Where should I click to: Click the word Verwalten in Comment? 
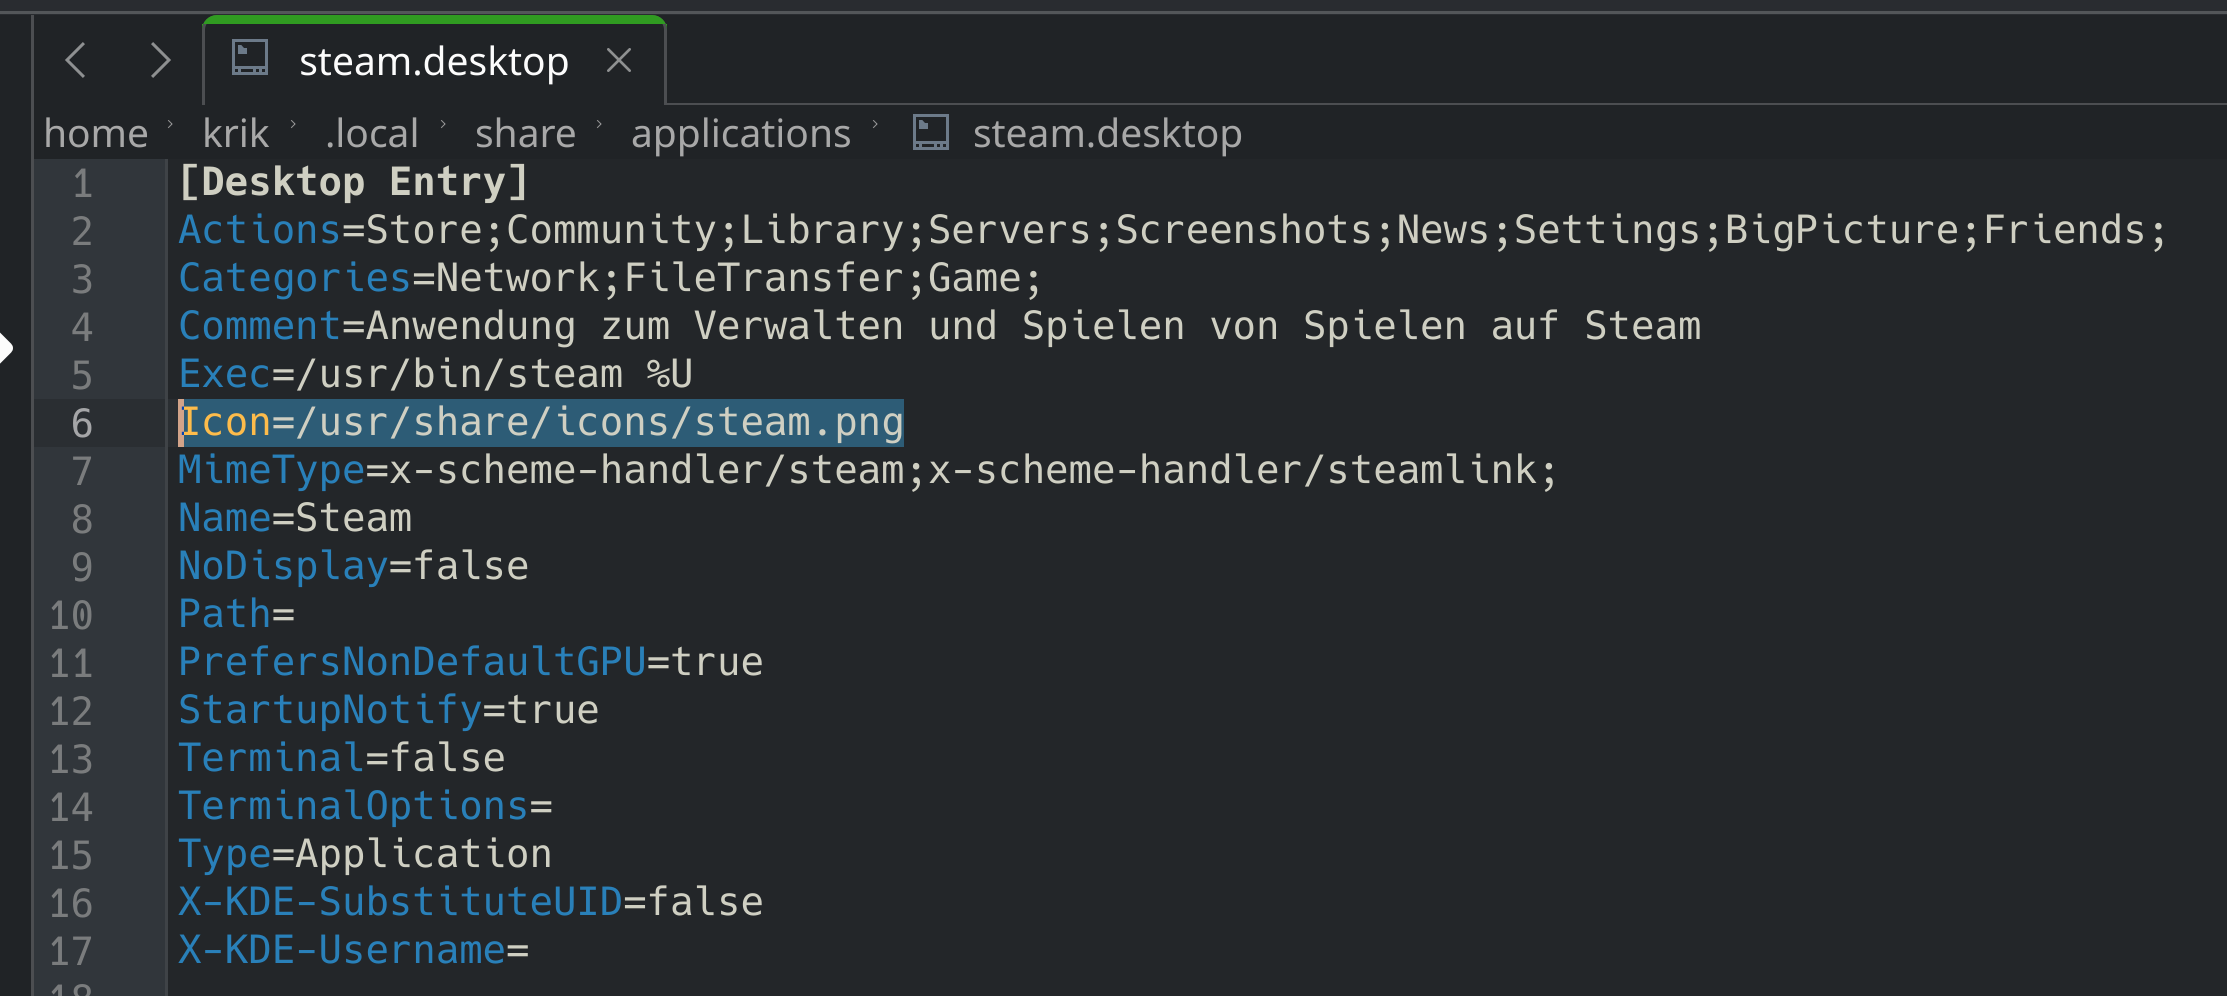(x=799, y=327)
